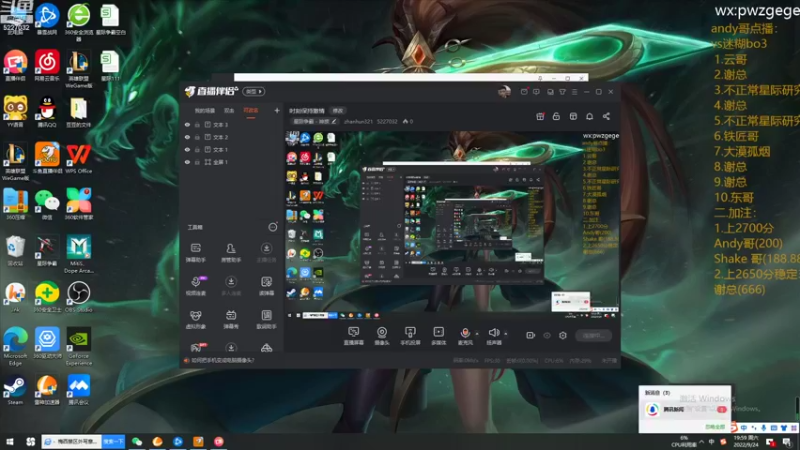Viewport: 800px width, 450px height.
Task: Open the orientation pill dropdown beside 直播伴侣 logo
Action: coord(254,91)
